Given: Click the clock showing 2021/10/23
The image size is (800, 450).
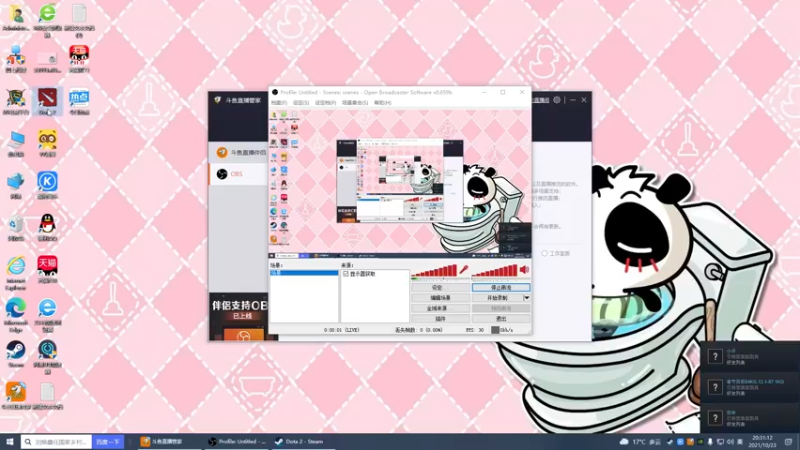Looking at the screenshot, I should (762, 442).
